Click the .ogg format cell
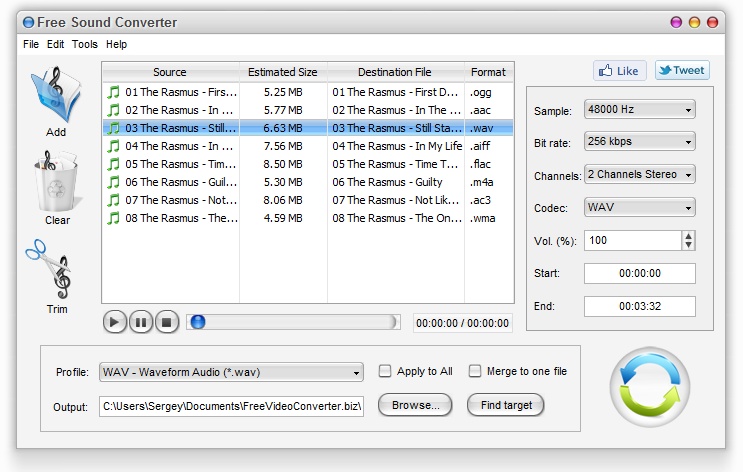 click(x=480, y=92)
